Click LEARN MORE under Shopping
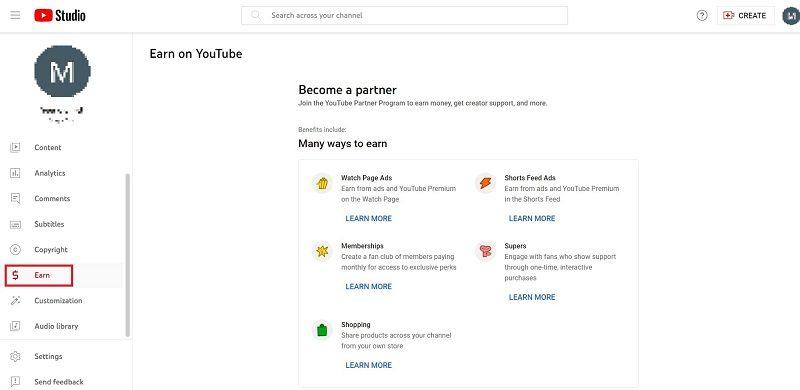800x390 pixels. (368, 365)
